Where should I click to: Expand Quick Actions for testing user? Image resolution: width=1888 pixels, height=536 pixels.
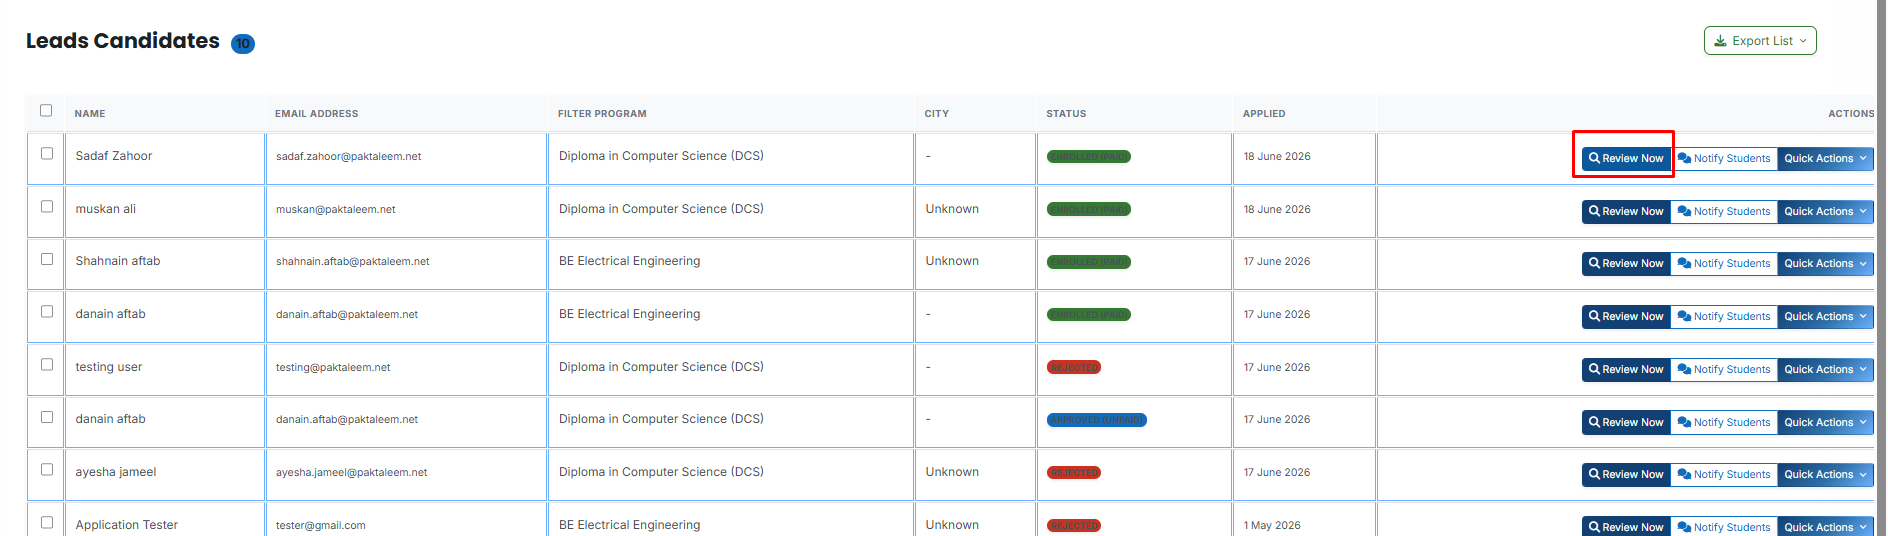[1826, 370]
